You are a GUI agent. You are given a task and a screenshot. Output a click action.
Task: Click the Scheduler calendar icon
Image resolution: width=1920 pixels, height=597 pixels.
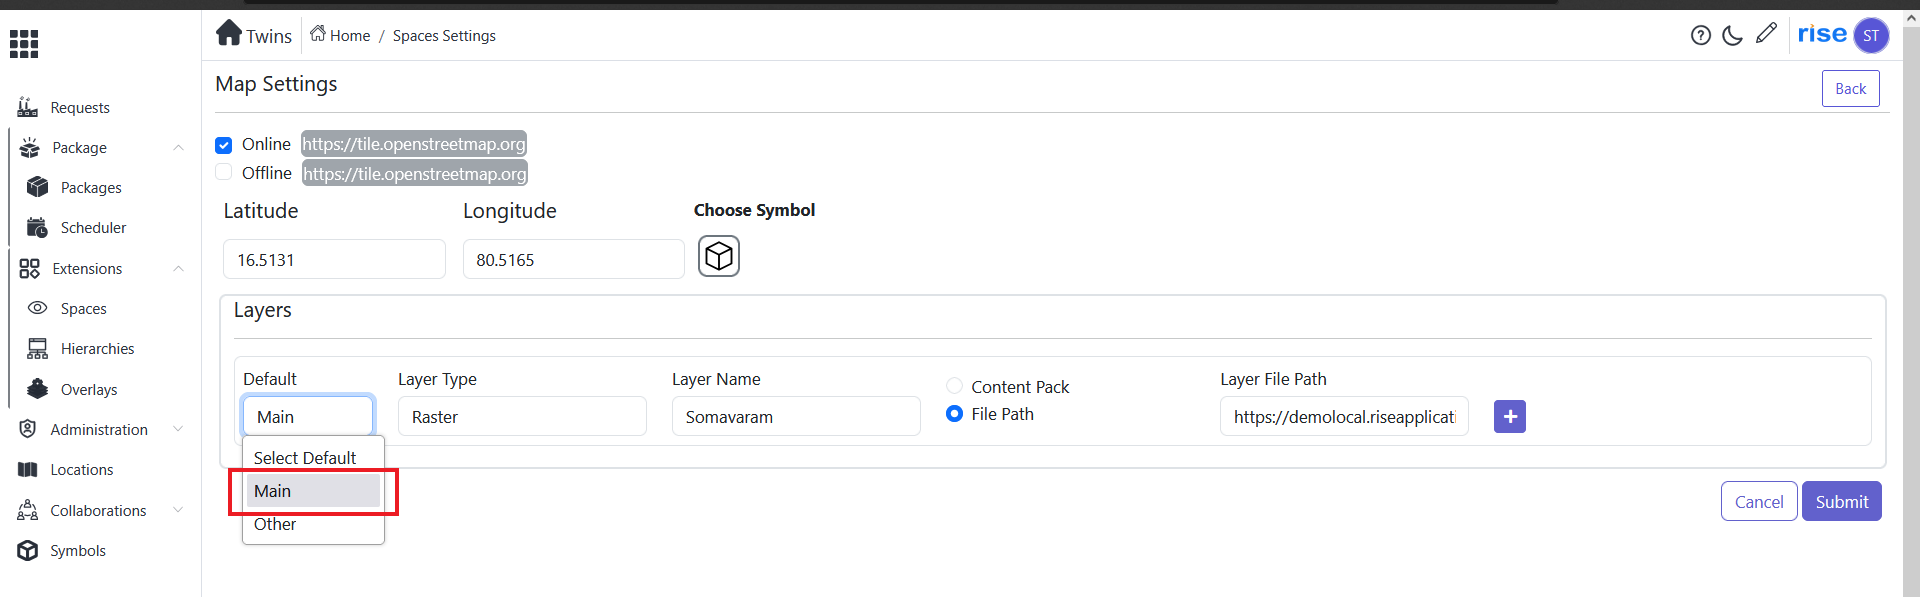pyautogui.click(x=38, y=227)
